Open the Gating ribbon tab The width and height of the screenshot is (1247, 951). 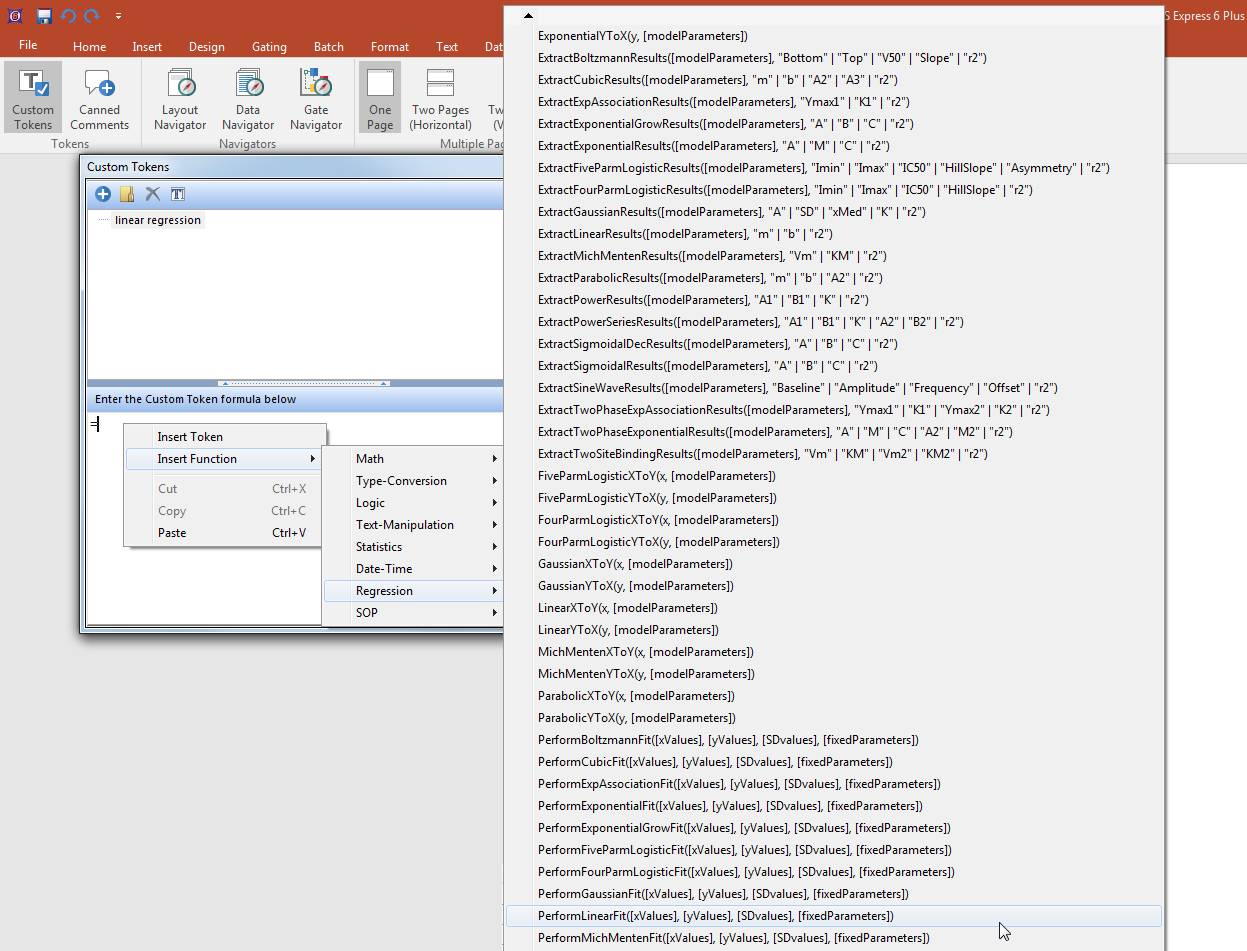pos(269,47)
